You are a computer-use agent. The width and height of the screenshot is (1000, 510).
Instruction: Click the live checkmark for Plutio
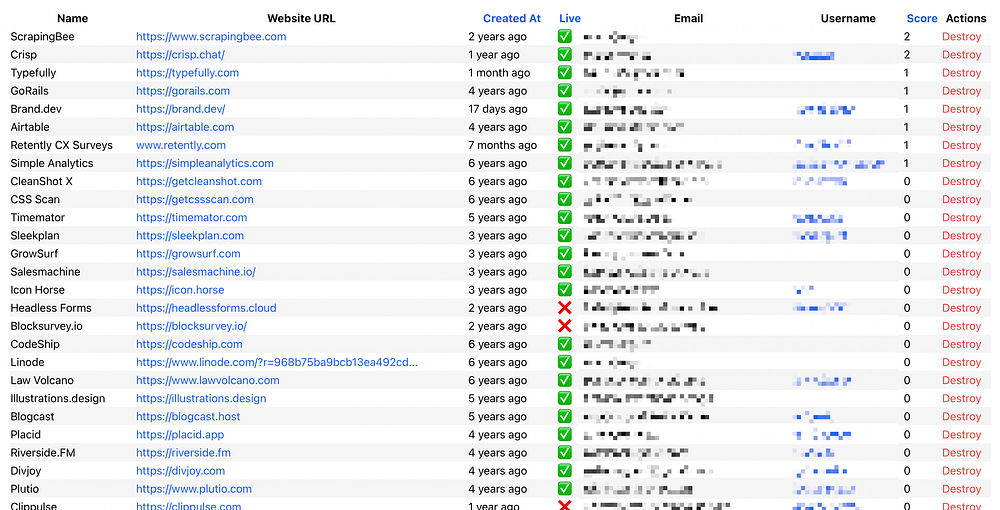pos(564,489)
